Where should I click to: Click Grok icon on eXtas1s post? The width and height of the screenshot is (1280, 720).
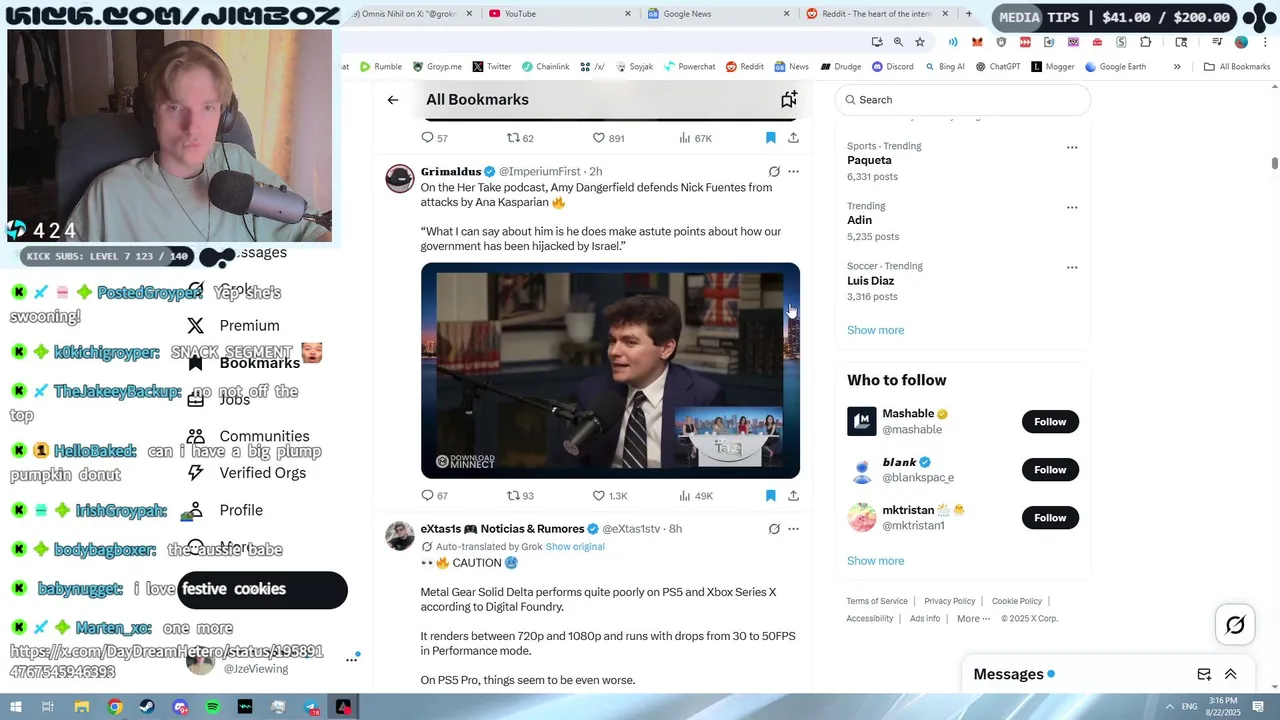point(774,529)
